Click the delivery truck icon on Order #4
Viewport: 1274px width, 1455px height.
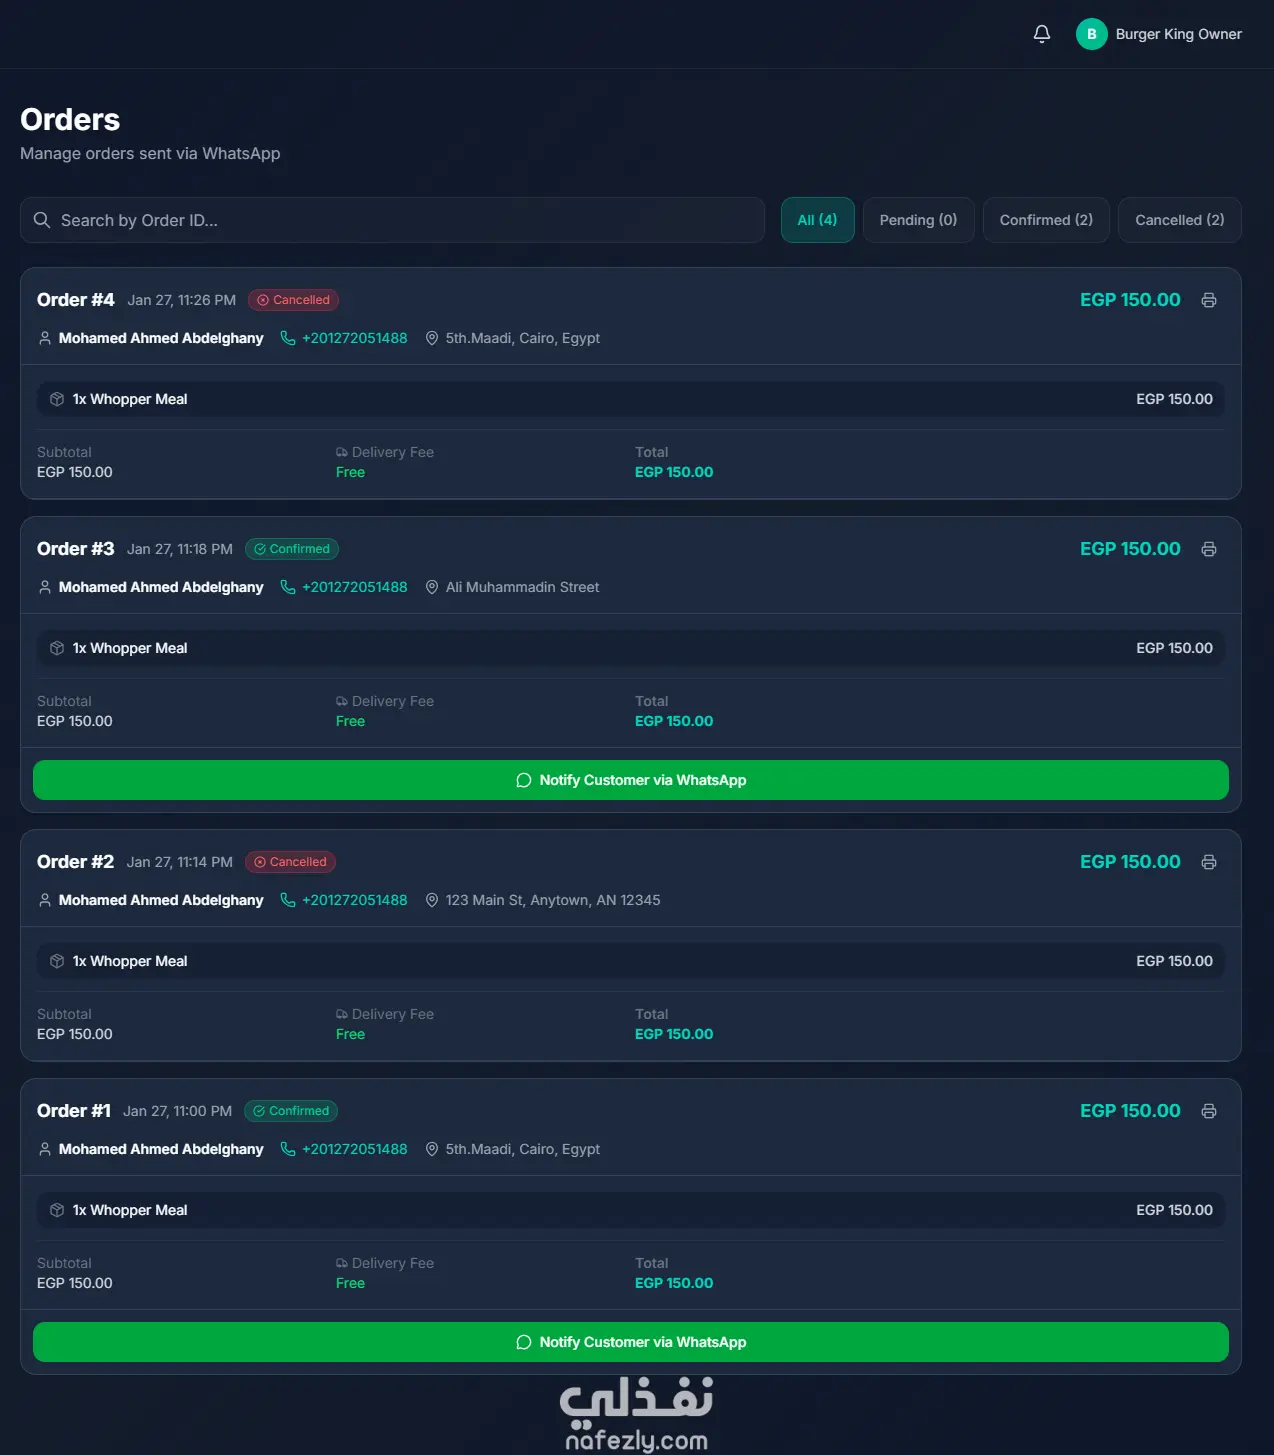point(342,452)
